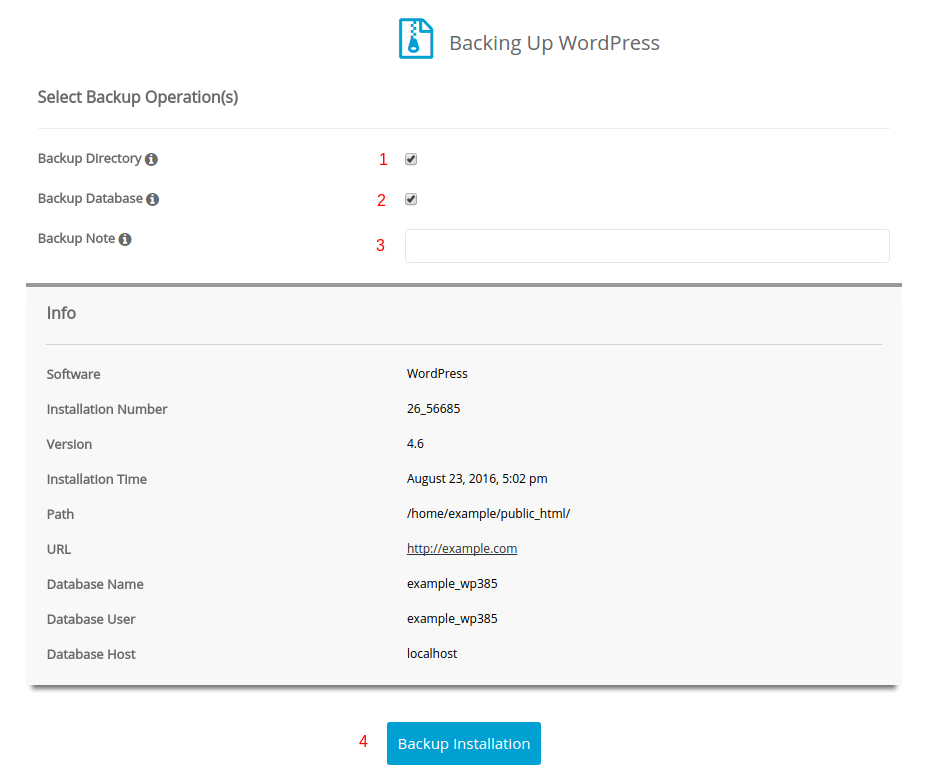Screen dimensions: 929x782
Task: Click the 'Database Host' label
Action: tap(91, 654)
